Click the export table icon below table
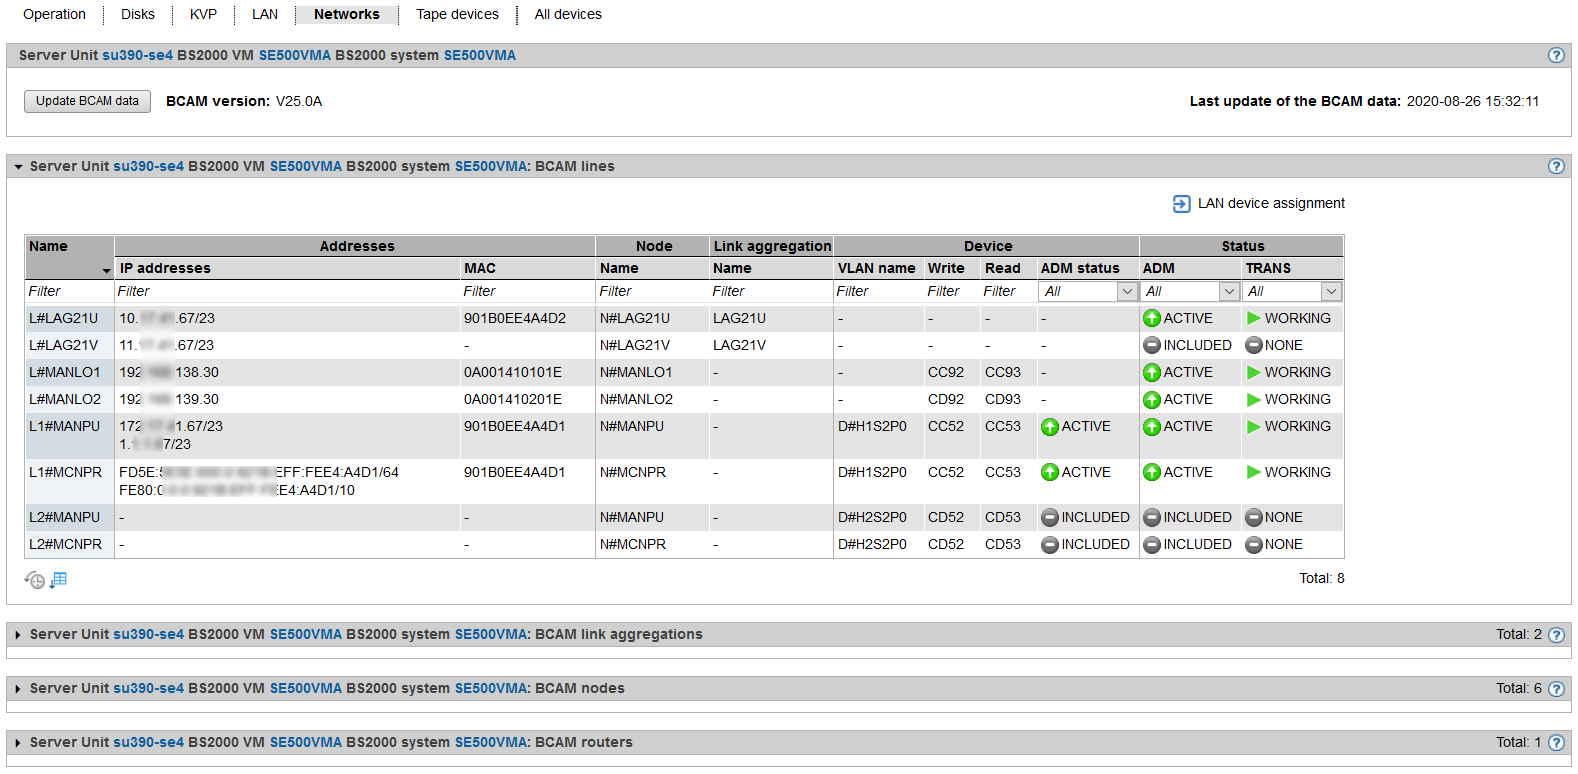 [x=59, y=580]
